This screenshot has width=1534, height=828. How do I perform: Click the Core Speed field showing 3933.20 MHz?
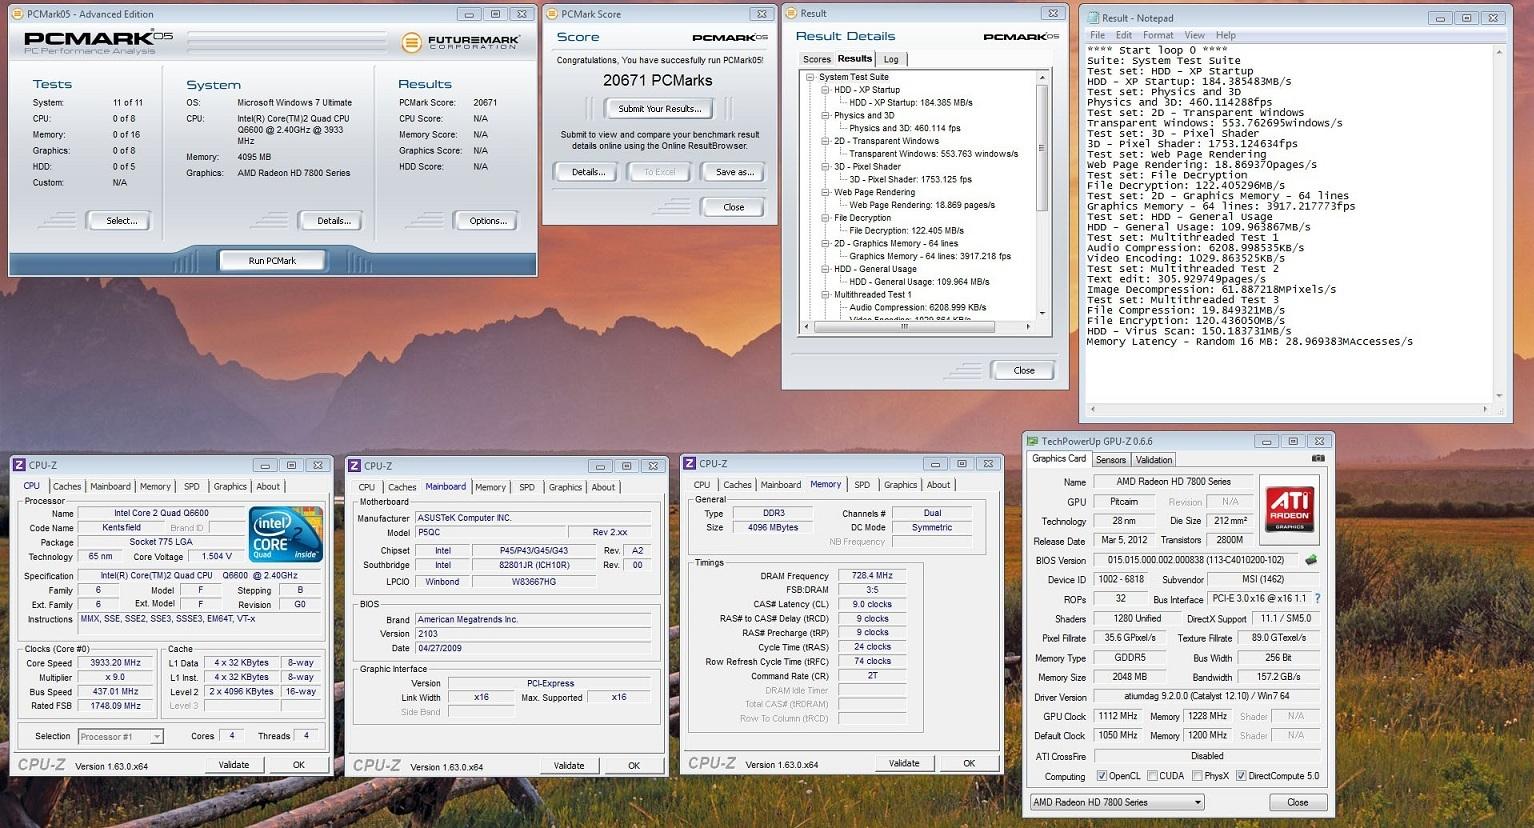click(116, 663)
